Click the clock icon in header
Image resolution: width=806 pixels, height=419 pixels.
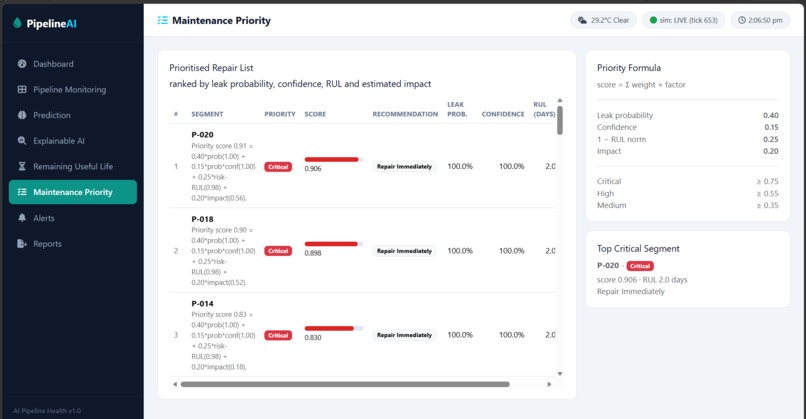pyautogui.click(x=742, y=20)
